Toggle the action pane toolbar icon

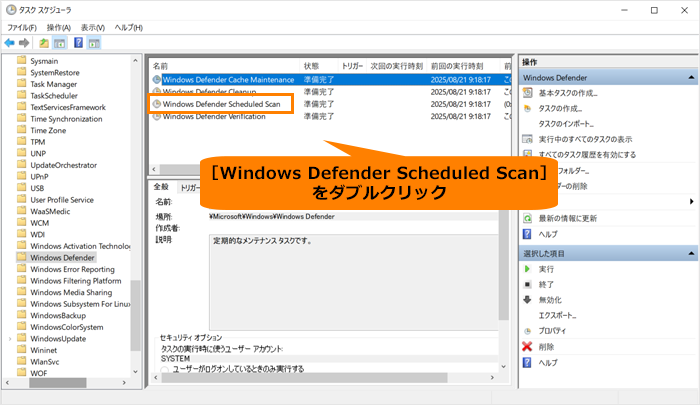pyautogui.click(x=94, y=43)
